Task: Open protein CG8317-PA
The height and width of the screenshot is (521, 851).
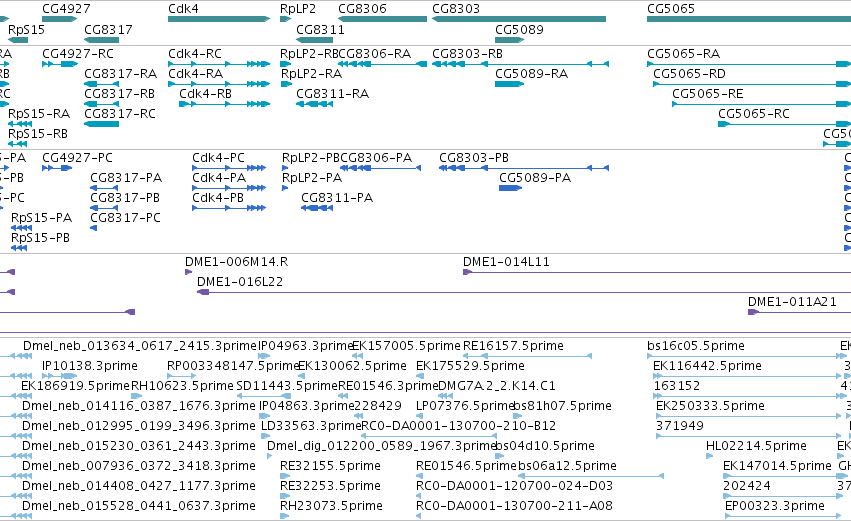Action: coord(126,178)
